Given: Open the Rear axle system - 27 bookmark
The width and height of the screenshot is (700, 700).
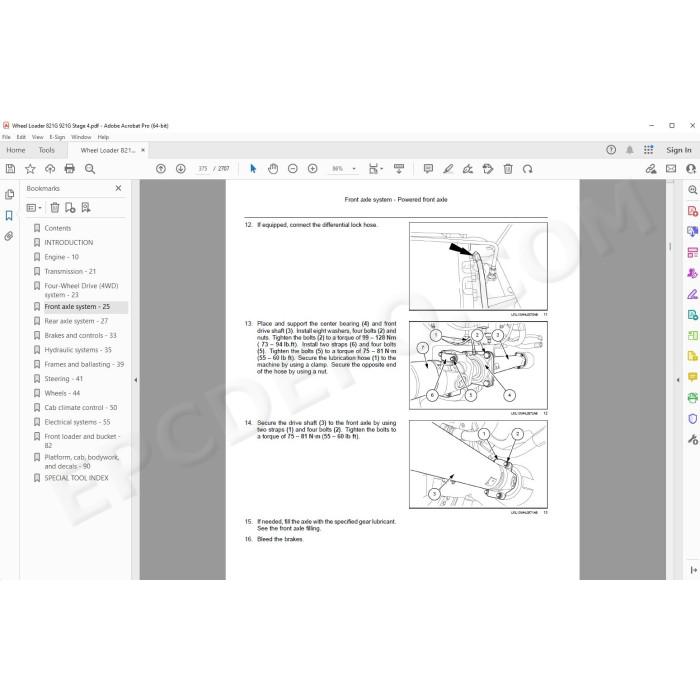Looking at the screenshot, I should coord(76,321).
